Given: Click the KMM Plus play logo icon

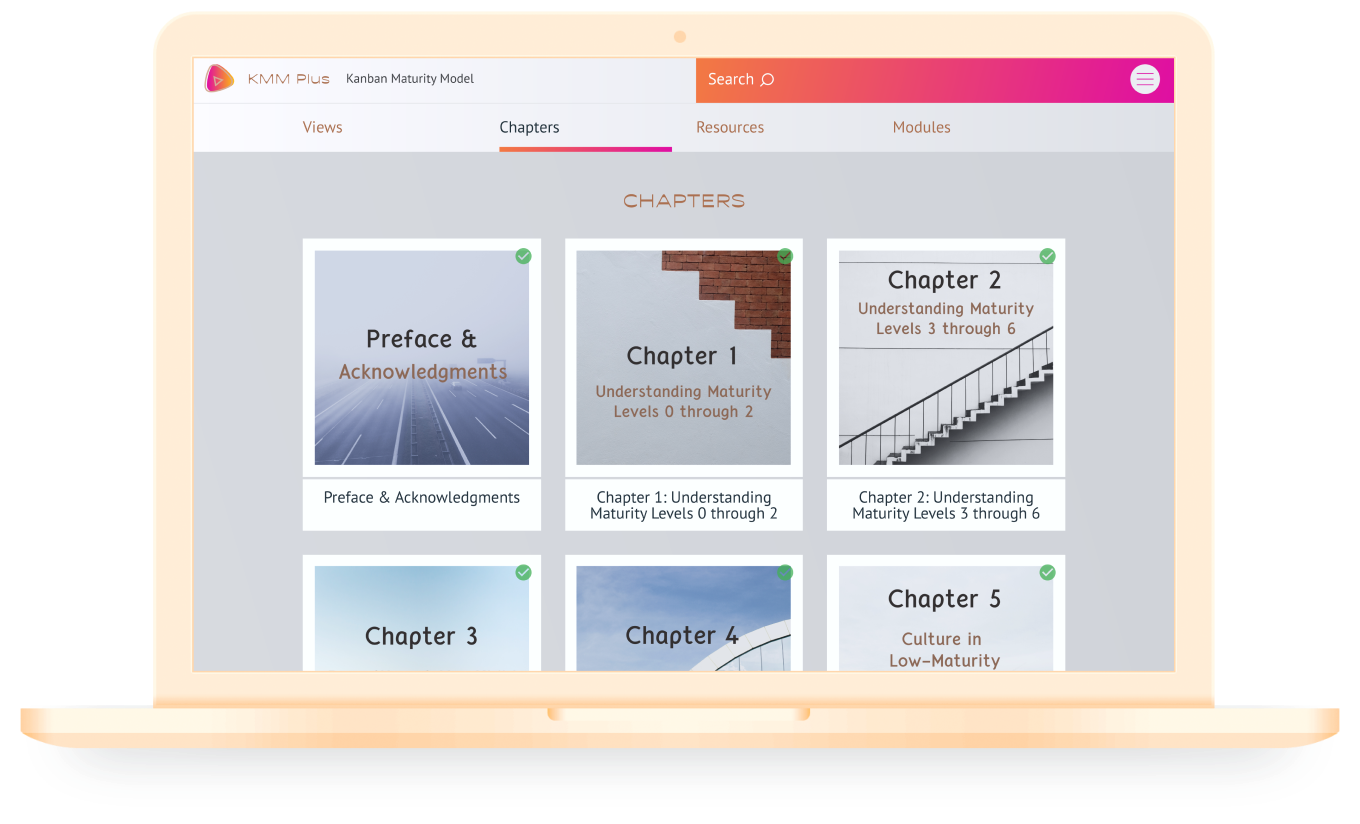Looking at the screenshot, I should coord(219,79).
